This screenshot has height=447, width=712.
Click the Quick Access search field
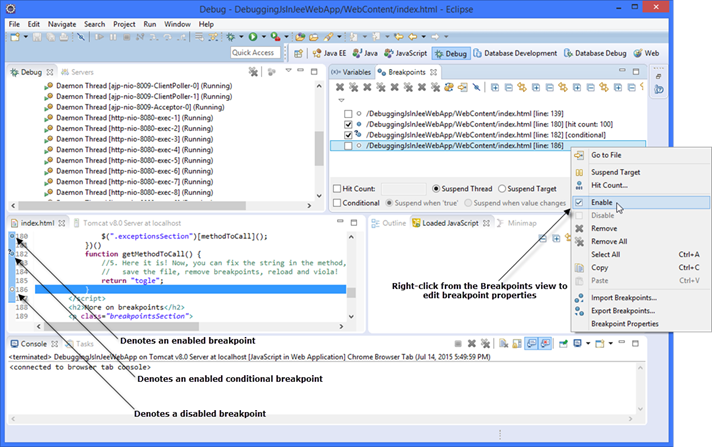pyautogui.click(x=254, y=53)
